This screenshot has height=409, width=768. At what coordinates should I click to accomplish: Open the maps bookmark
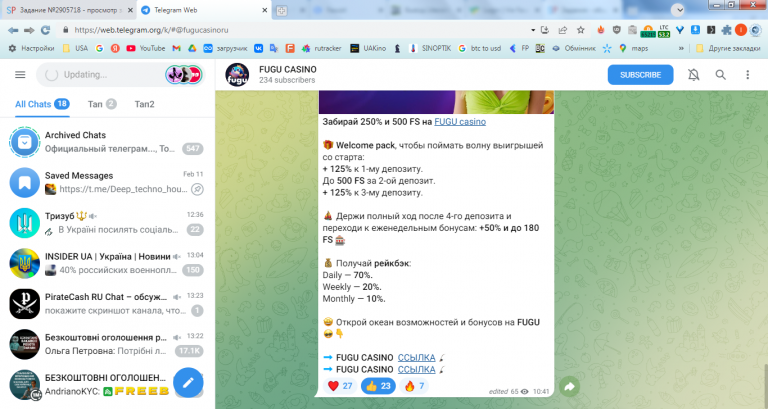coord(633,48)
